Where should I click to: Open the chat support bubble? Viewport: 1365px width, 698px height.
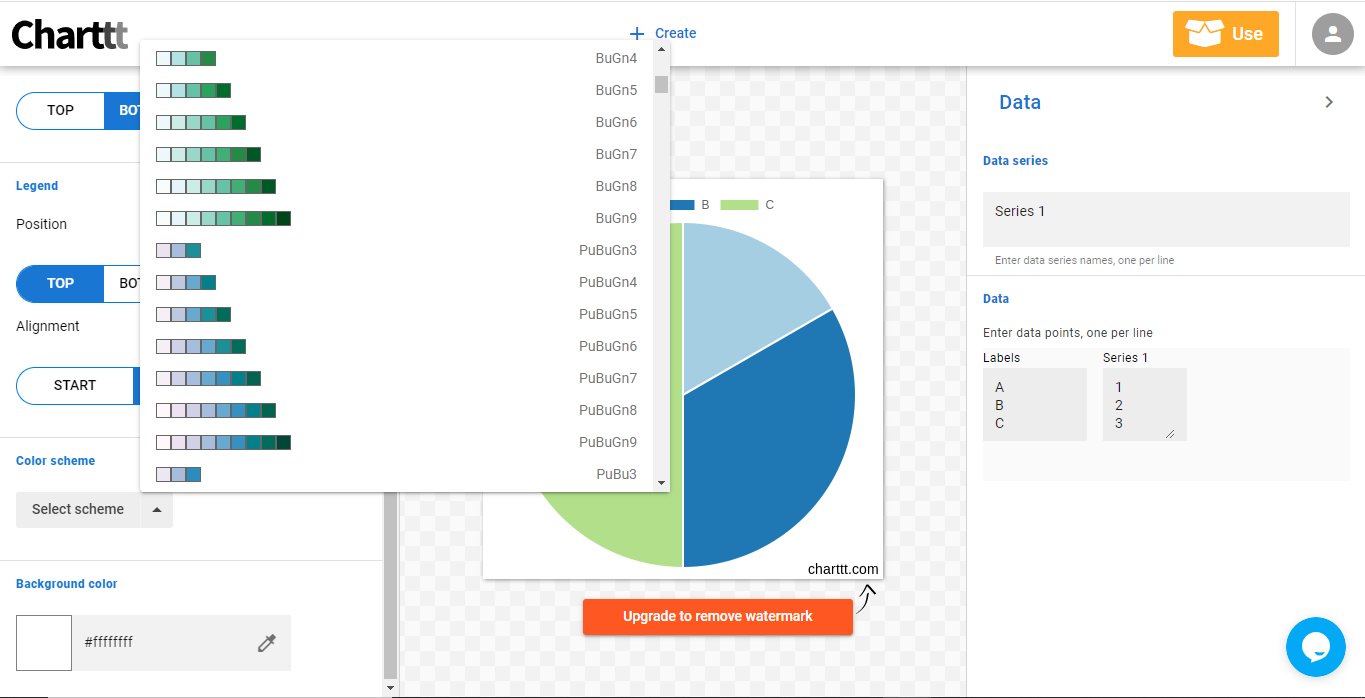point(1315,647)
